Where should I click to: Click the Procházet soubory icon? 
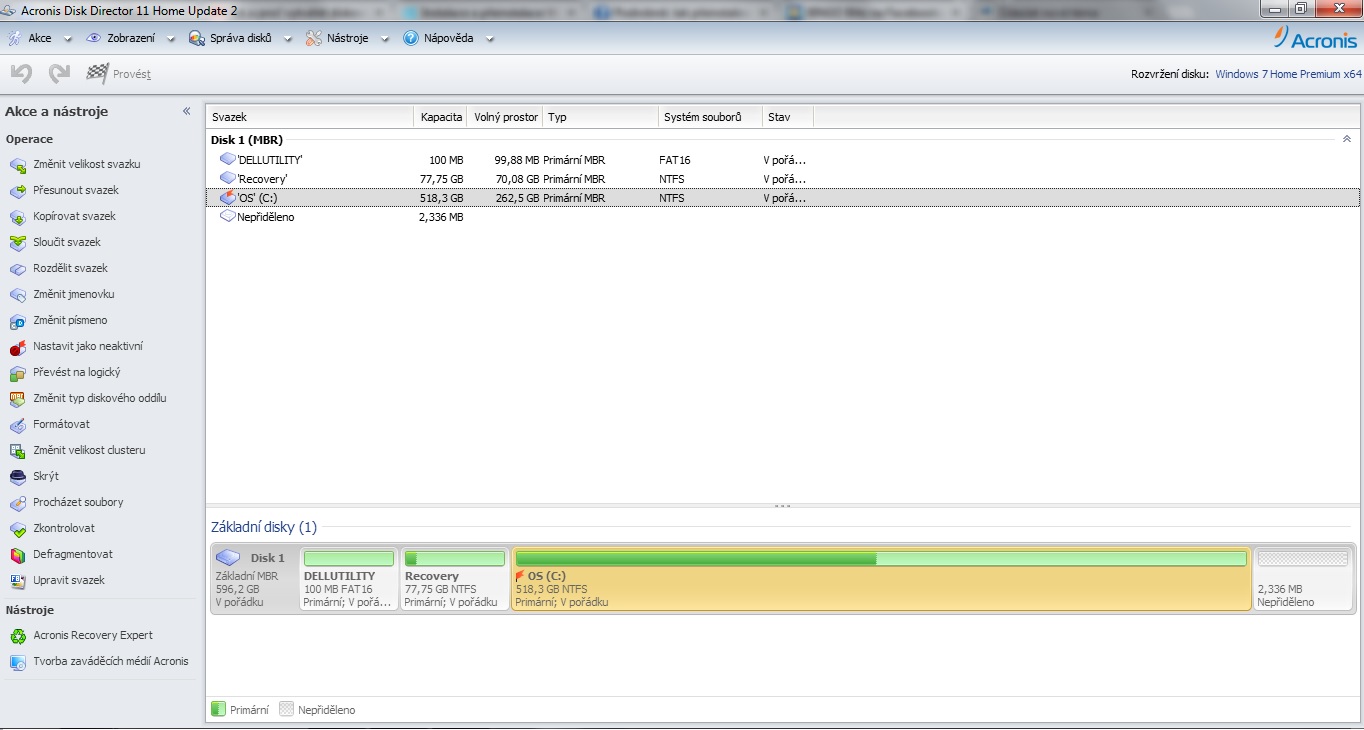coord(17,503)
